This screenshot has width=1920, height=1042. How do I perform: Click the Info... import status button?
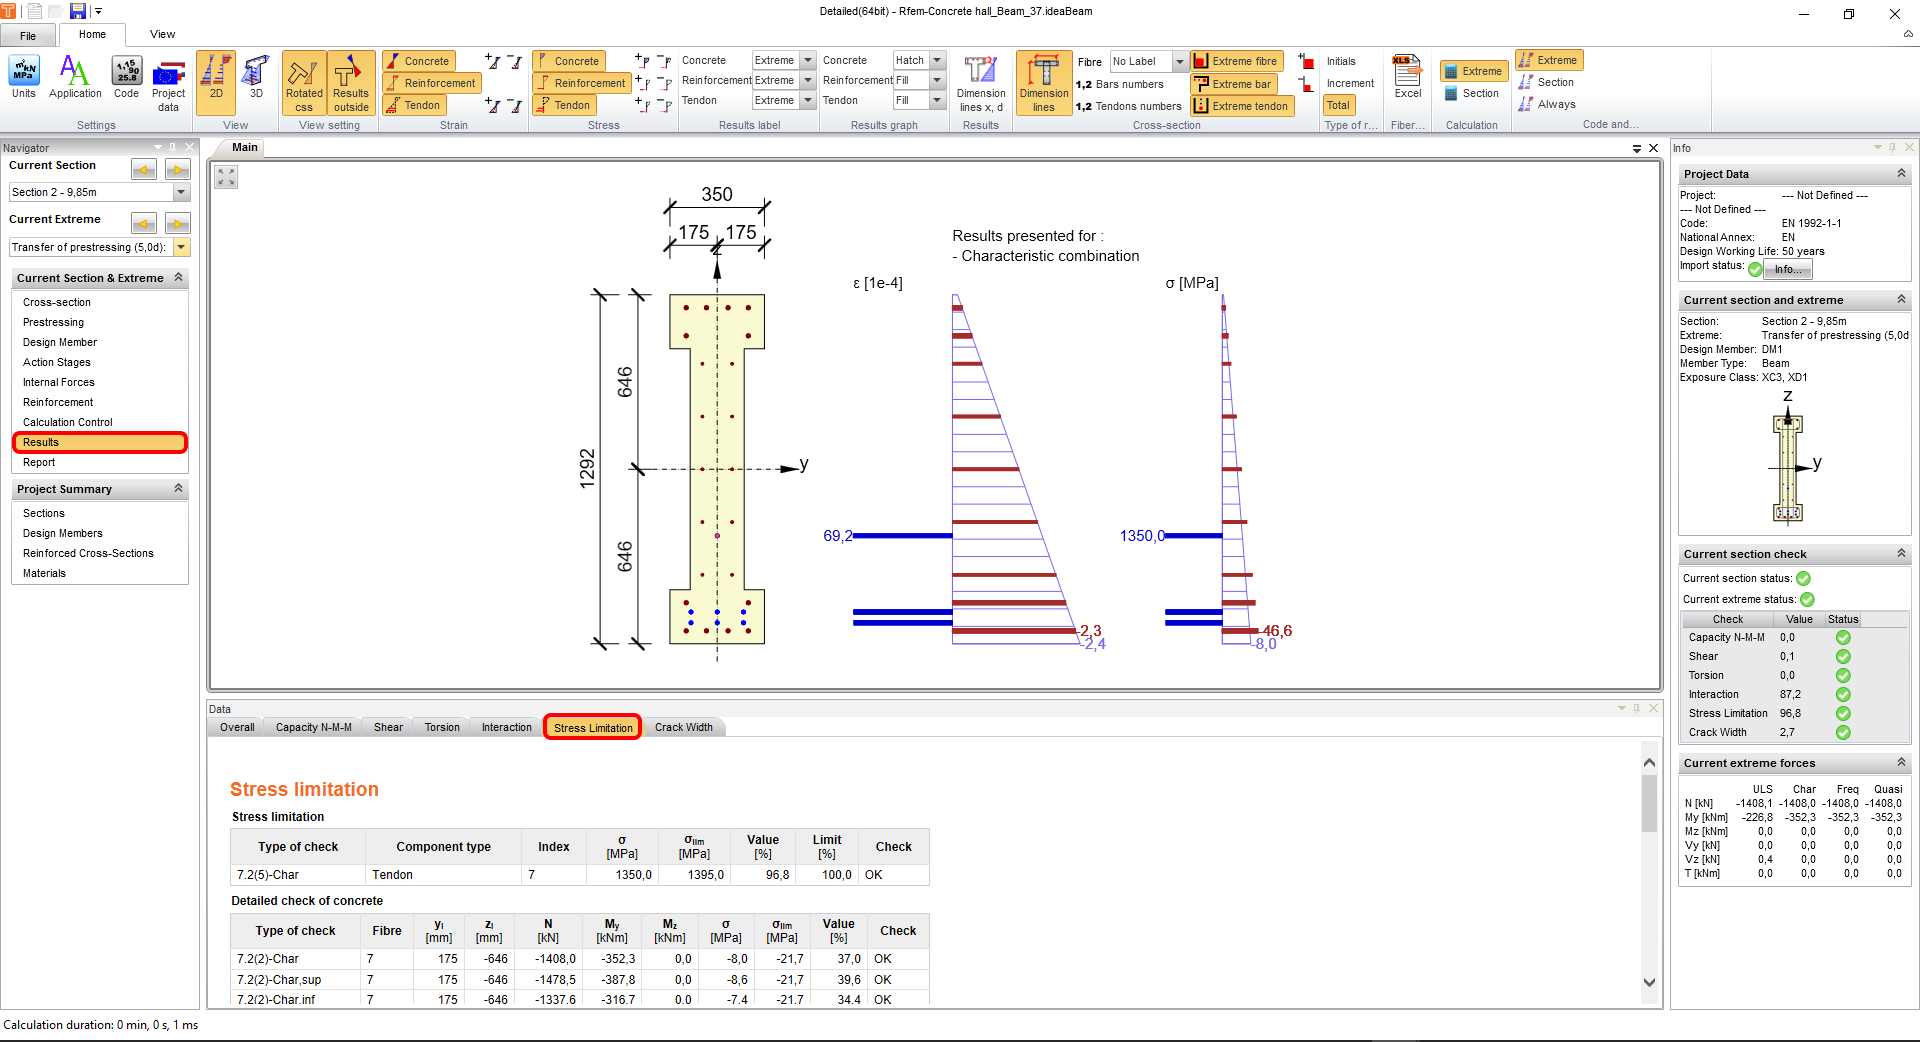(1787, 269)
